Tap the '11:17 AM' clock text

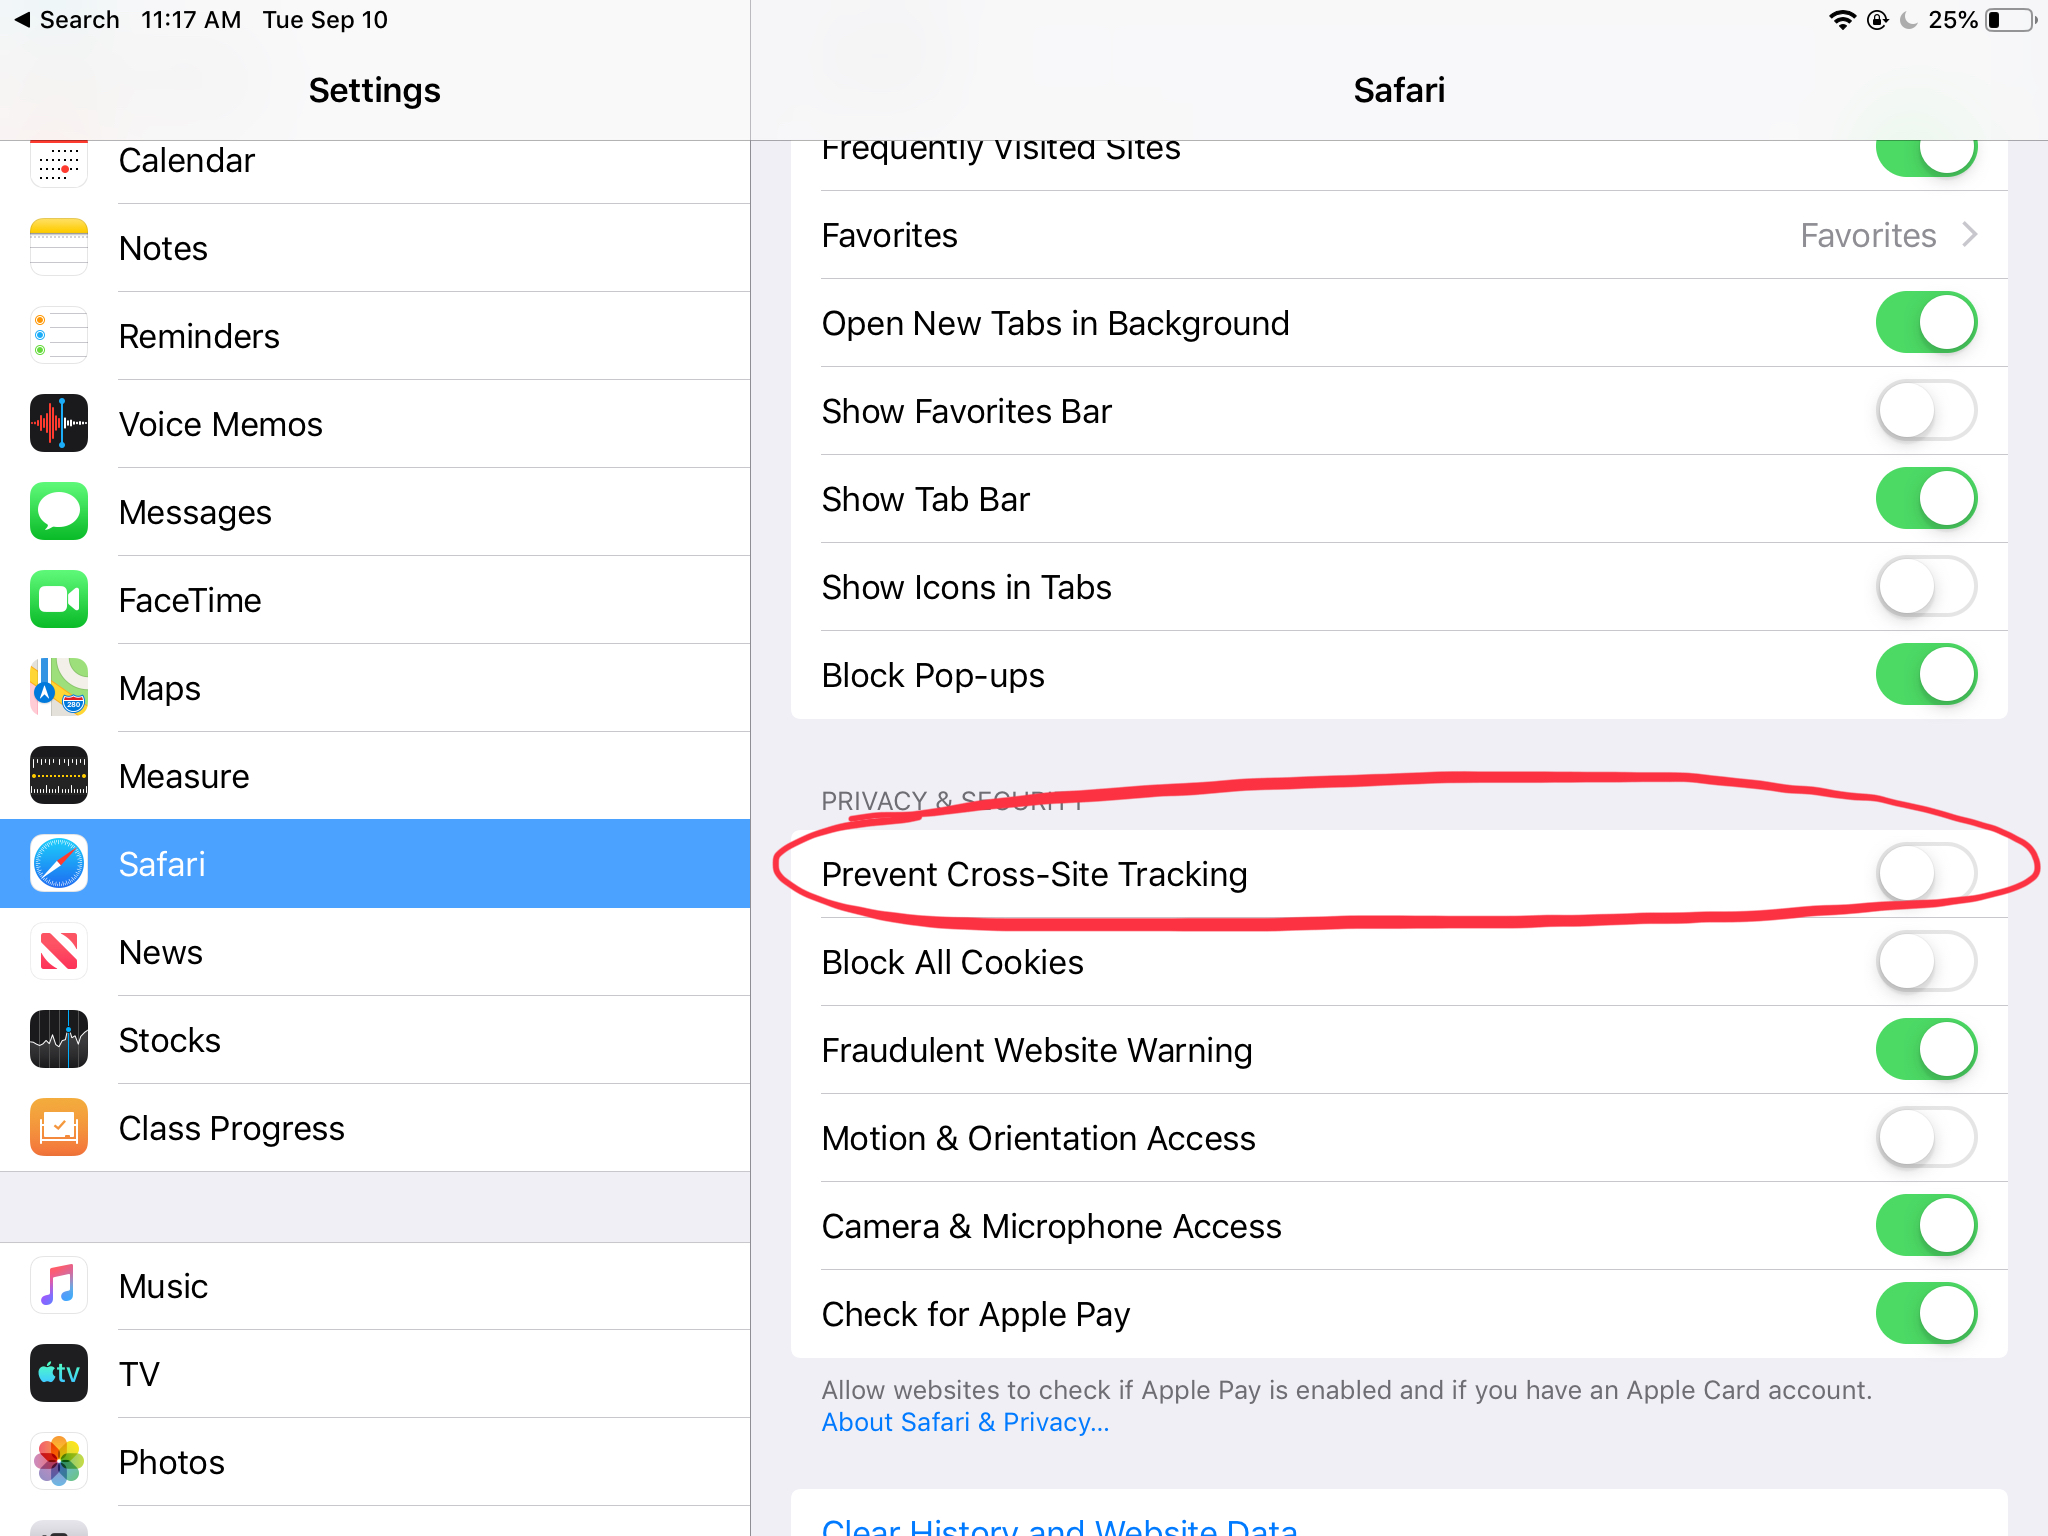pyautogui.click(x=191, y=20)
